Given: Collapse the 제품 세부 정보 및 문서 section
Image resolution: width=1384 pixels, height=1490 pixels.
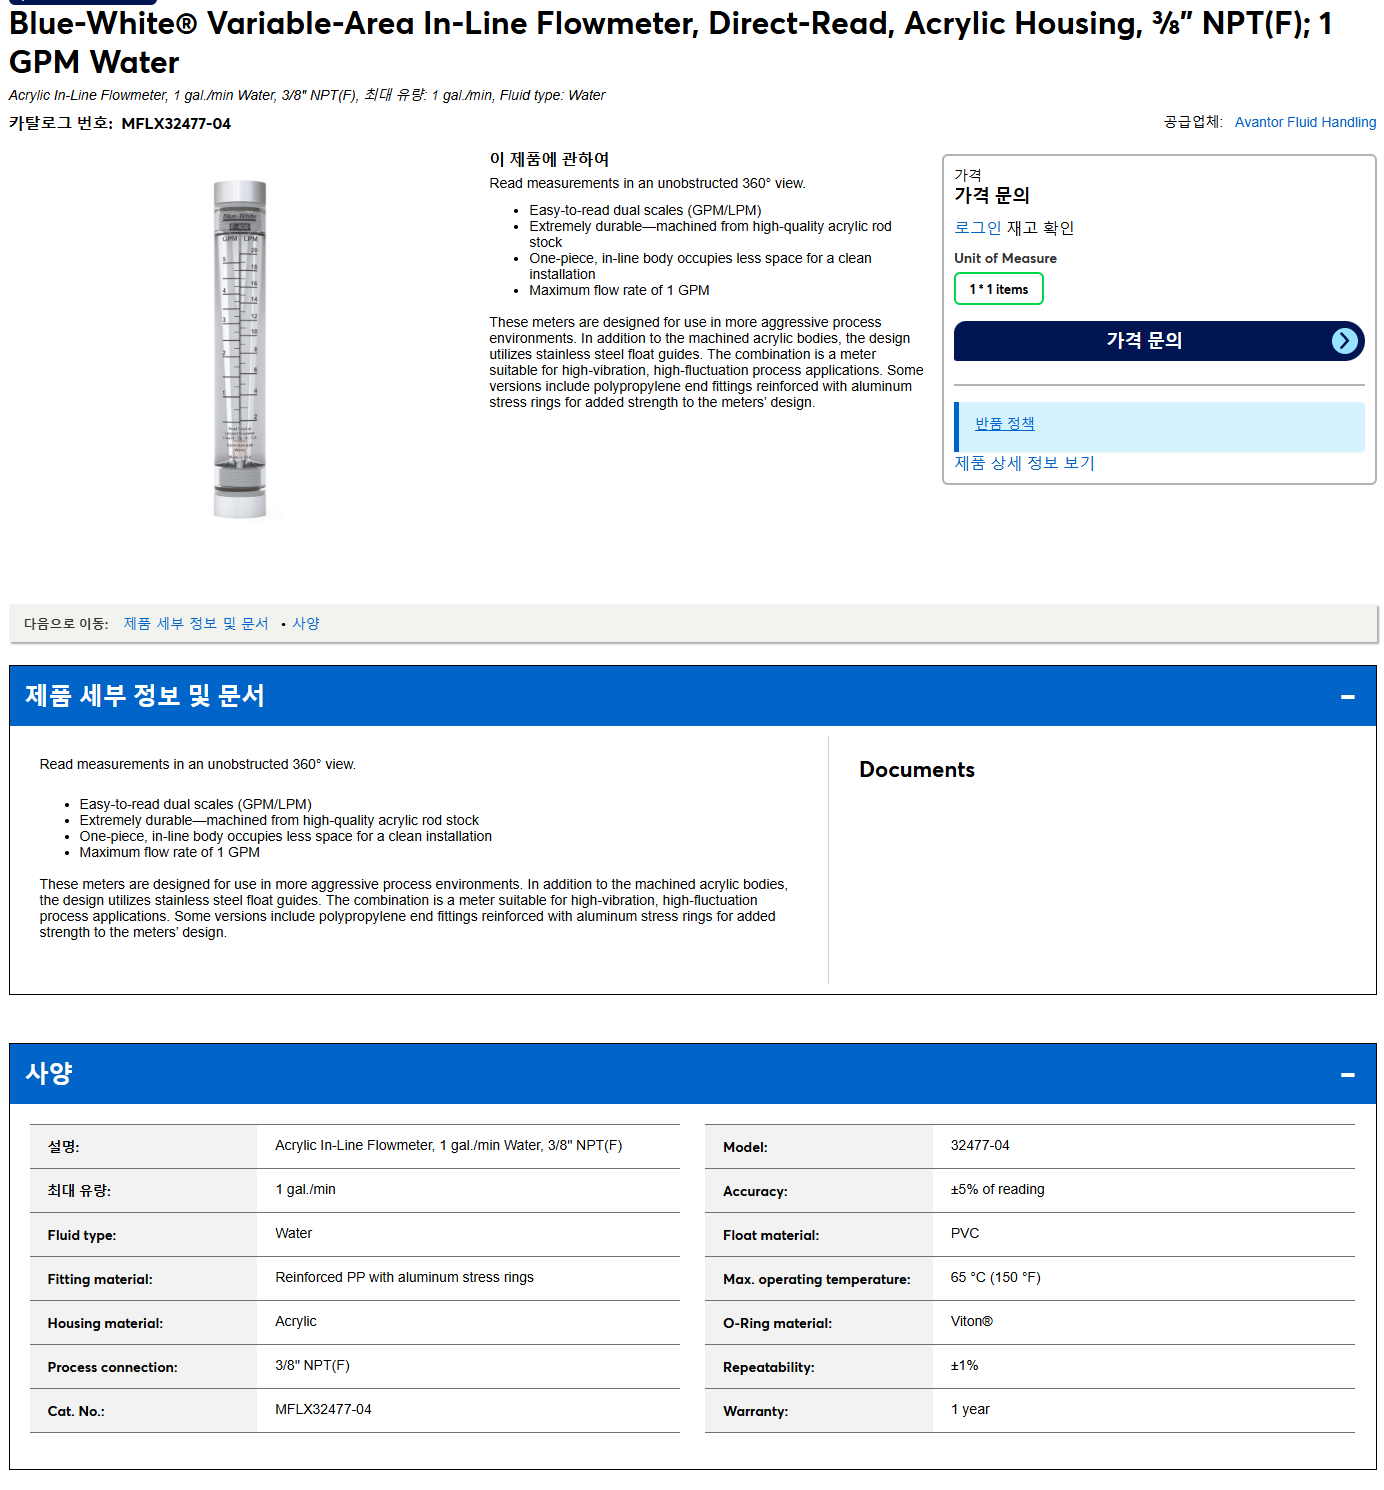Looking at the screenshot, I should coord(1347,696).
